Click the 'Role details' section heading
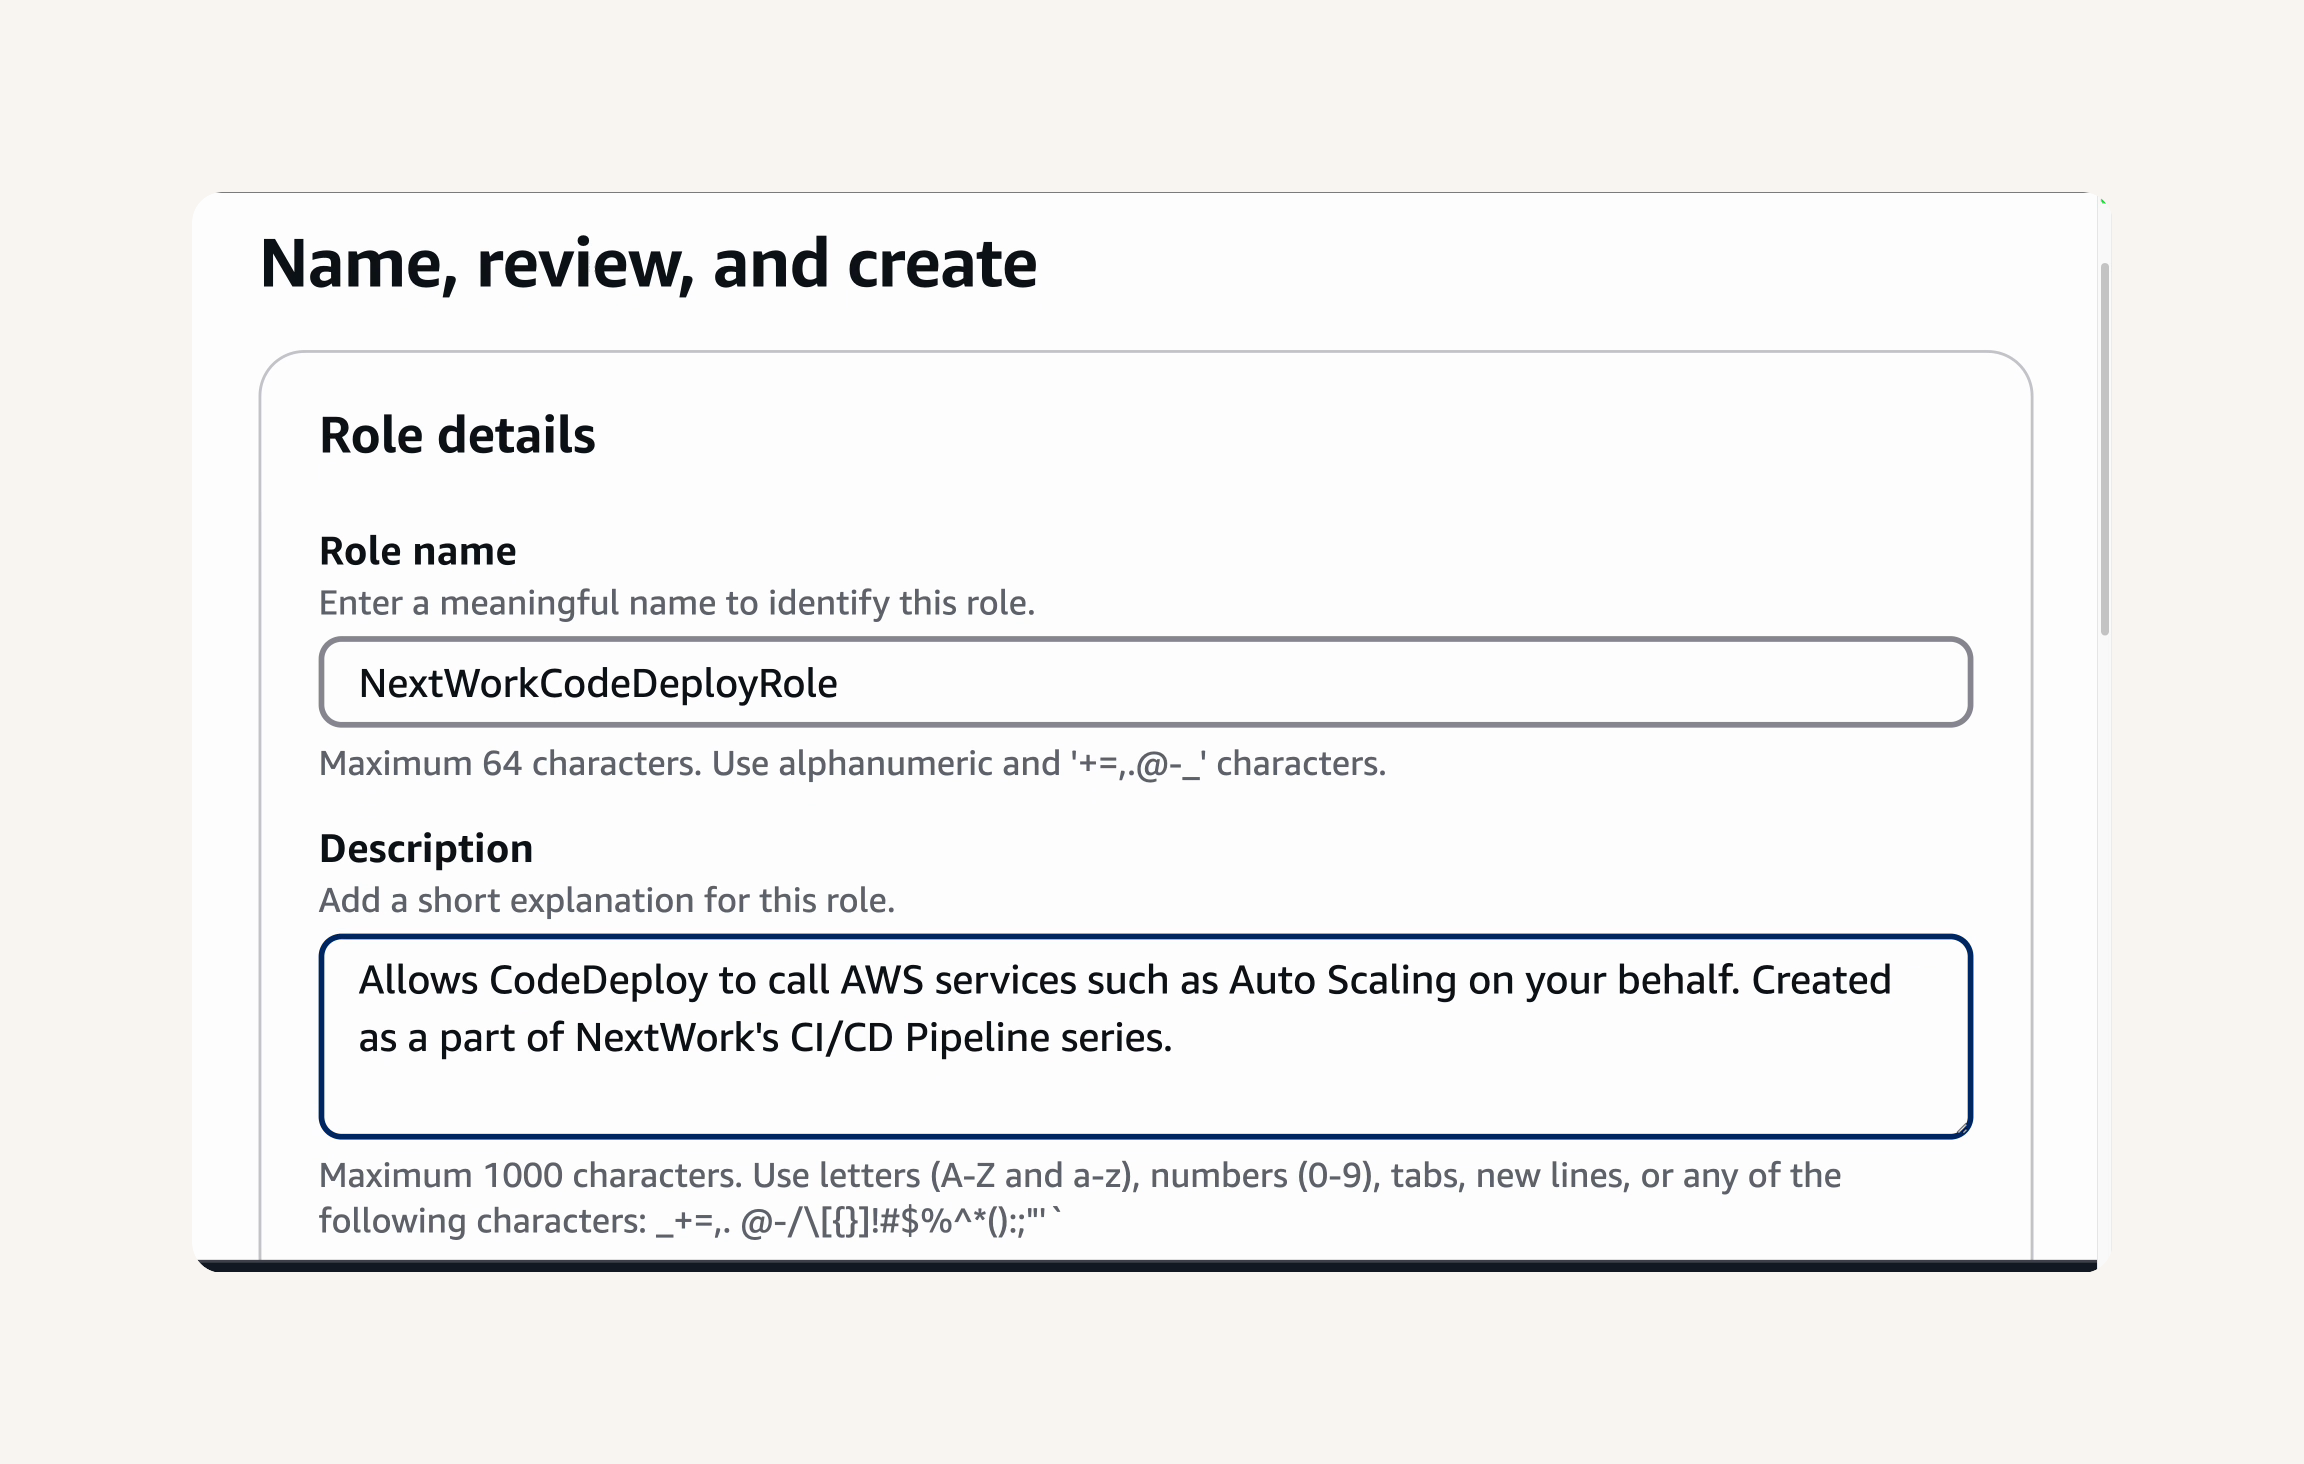 (457, 435)
